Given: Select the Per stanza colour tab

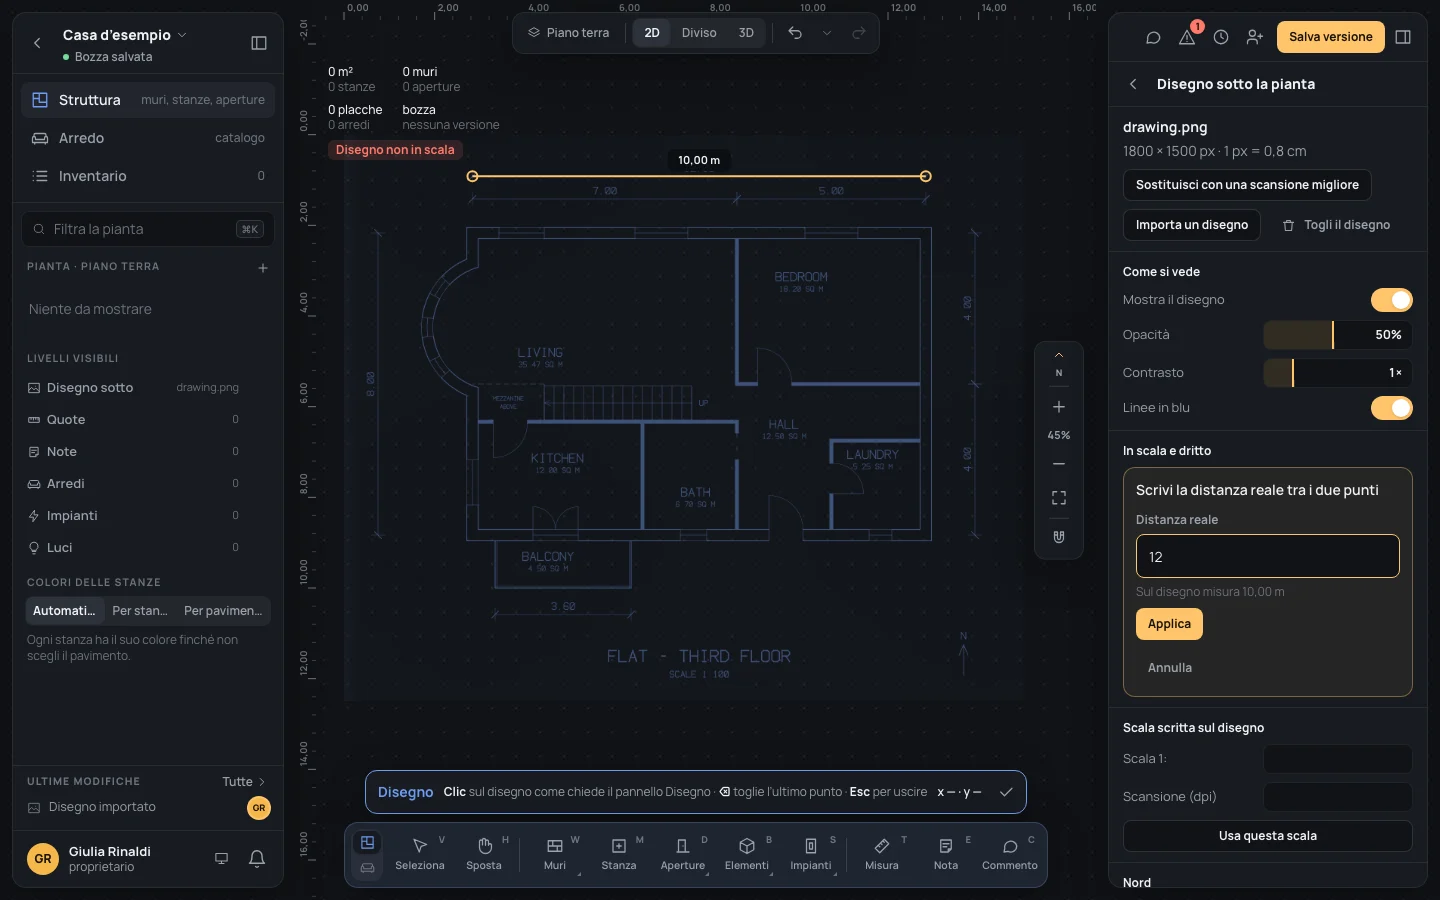Looking at the screenshot, I should pyautogui.click(x=140, y=611).
